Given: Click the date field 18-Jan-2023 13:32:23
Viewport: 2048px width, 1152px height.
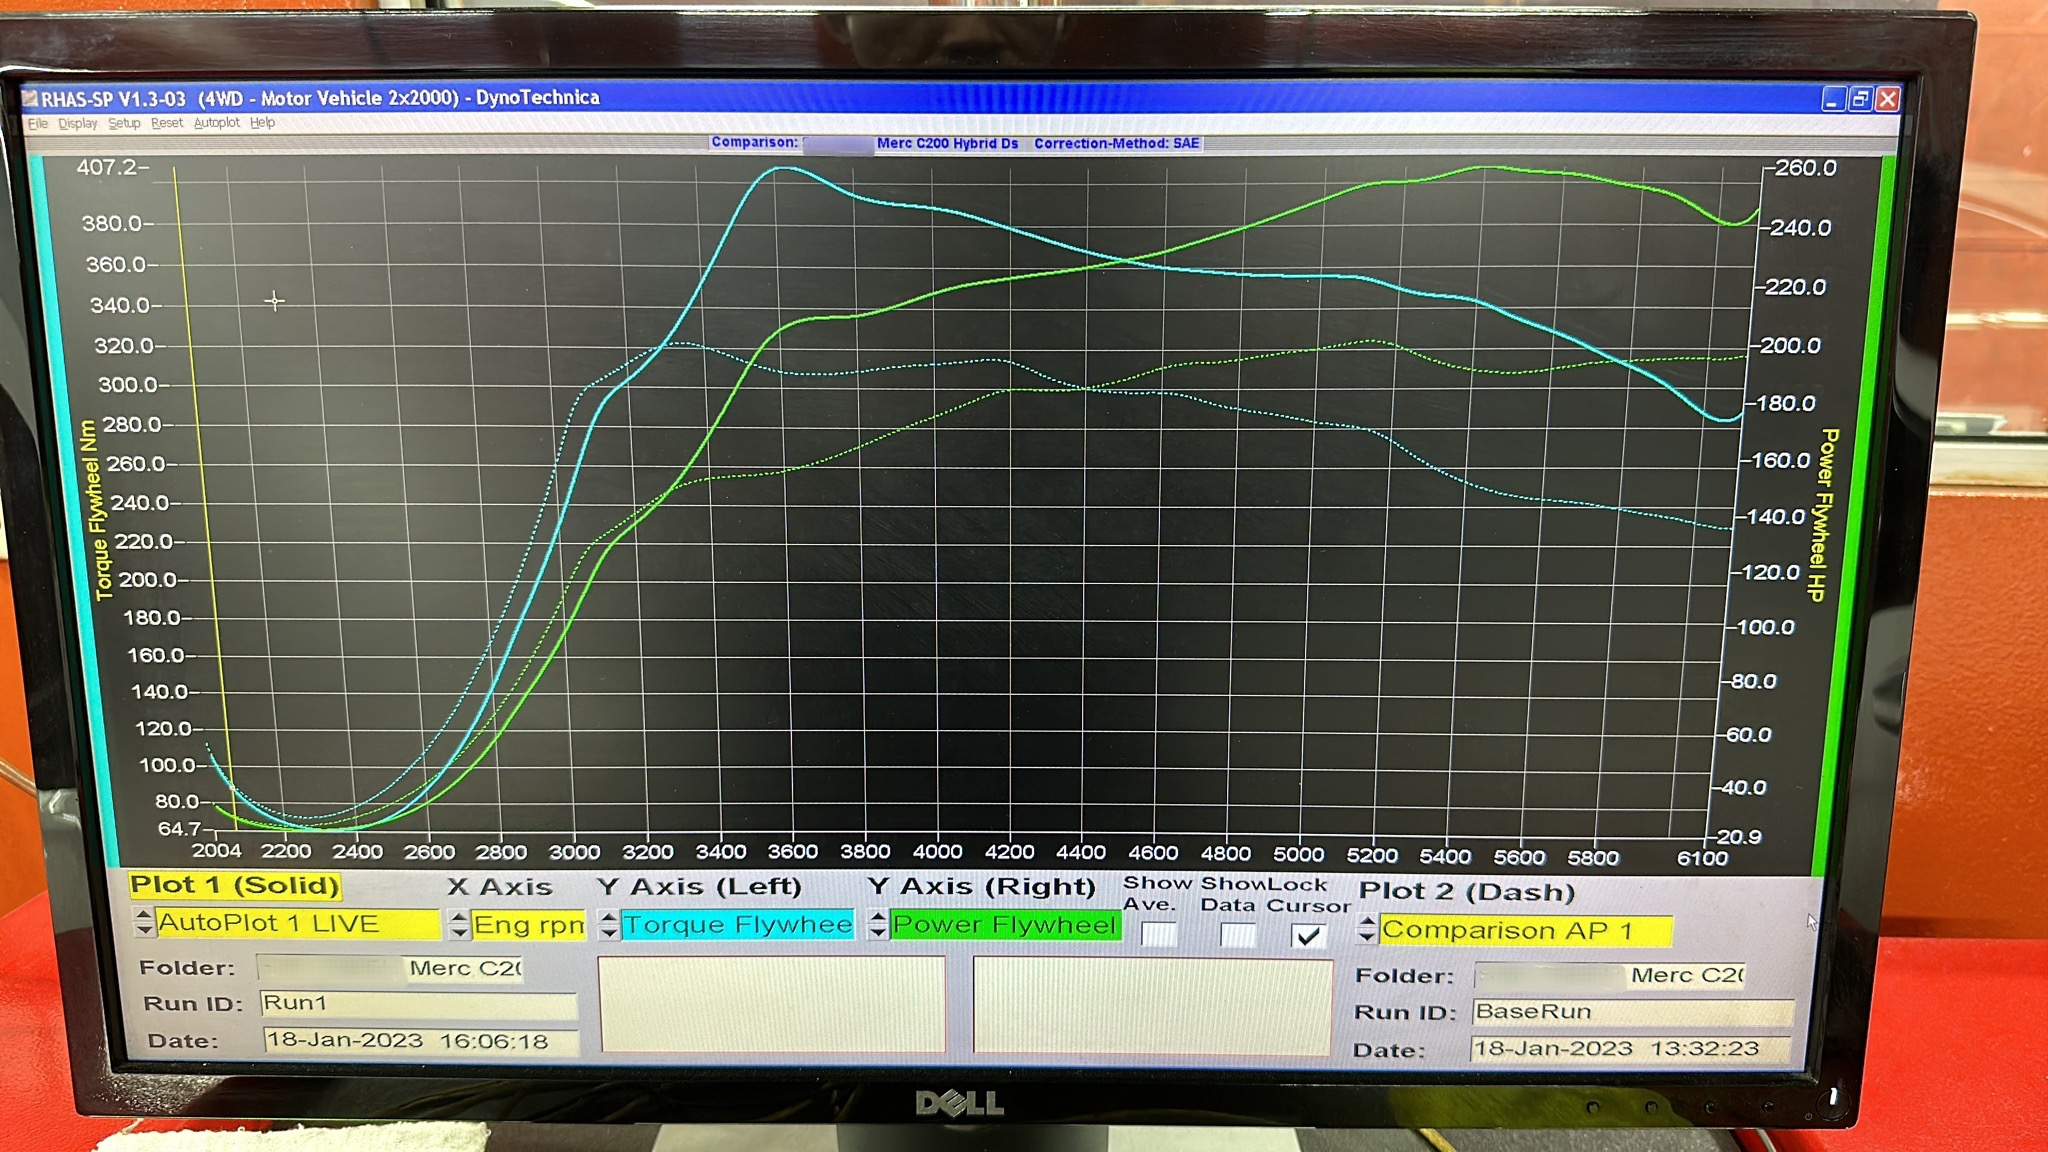Looking at the screenshot, I should click(x=1631, y=1049).
